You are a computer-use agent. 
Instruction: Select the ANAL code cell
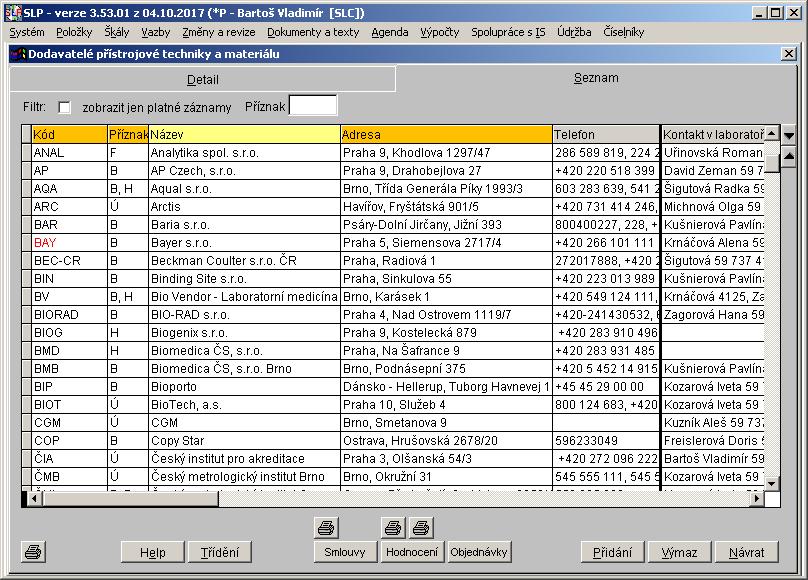point(69,152)
